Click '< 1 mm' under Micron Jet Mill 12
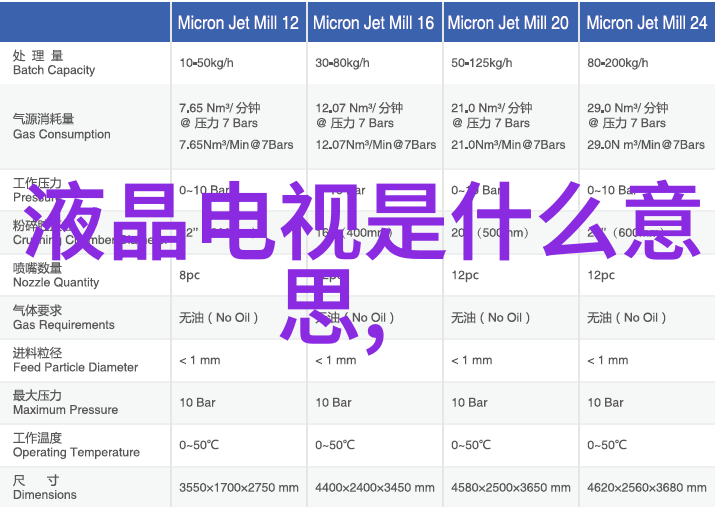Screen dimensions: 722x507 click(200, 361)
